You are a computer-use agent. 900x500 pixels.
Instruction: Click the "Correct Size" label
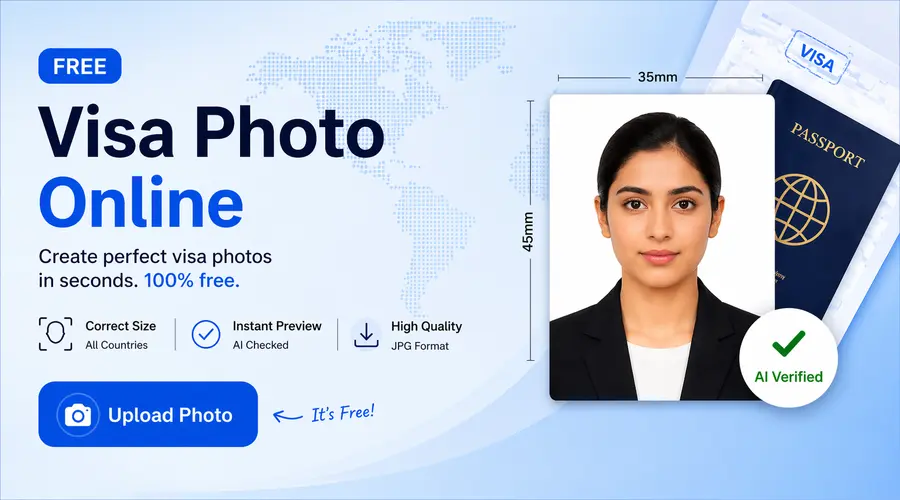coord(121,326)
